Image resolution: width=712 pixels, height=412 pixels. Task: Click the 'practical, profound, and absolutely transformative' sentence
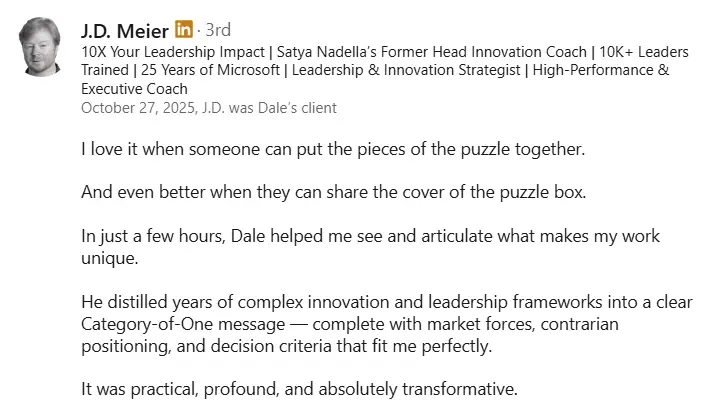[x=299, y=389]
